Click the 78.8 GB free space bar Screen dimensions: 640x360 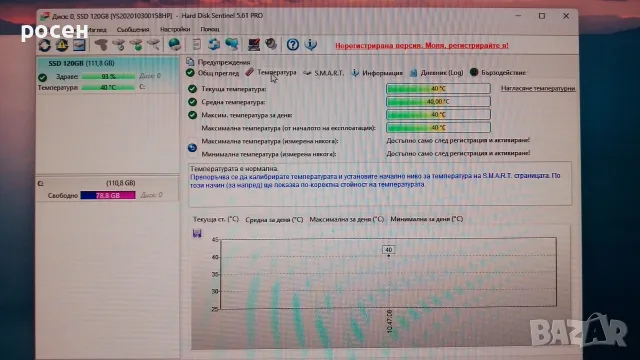point(108,195)
